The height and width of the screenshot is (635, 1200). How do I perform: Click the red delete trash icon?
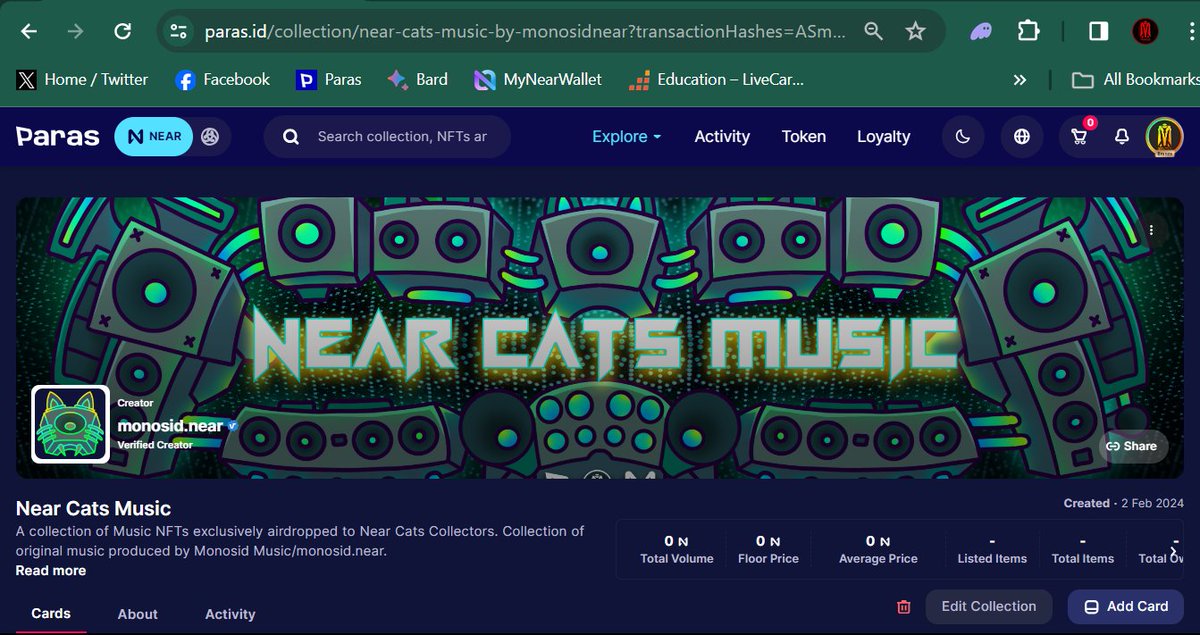pyautogui.click(x=904, y=607)
